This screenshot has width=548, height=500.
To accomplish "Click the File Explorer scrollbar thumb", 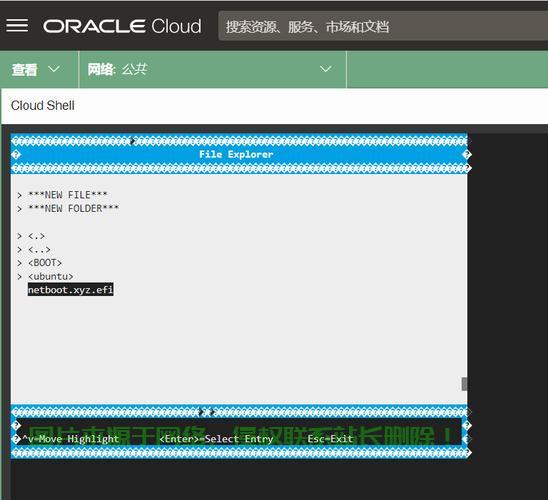I will coord(464,384).
